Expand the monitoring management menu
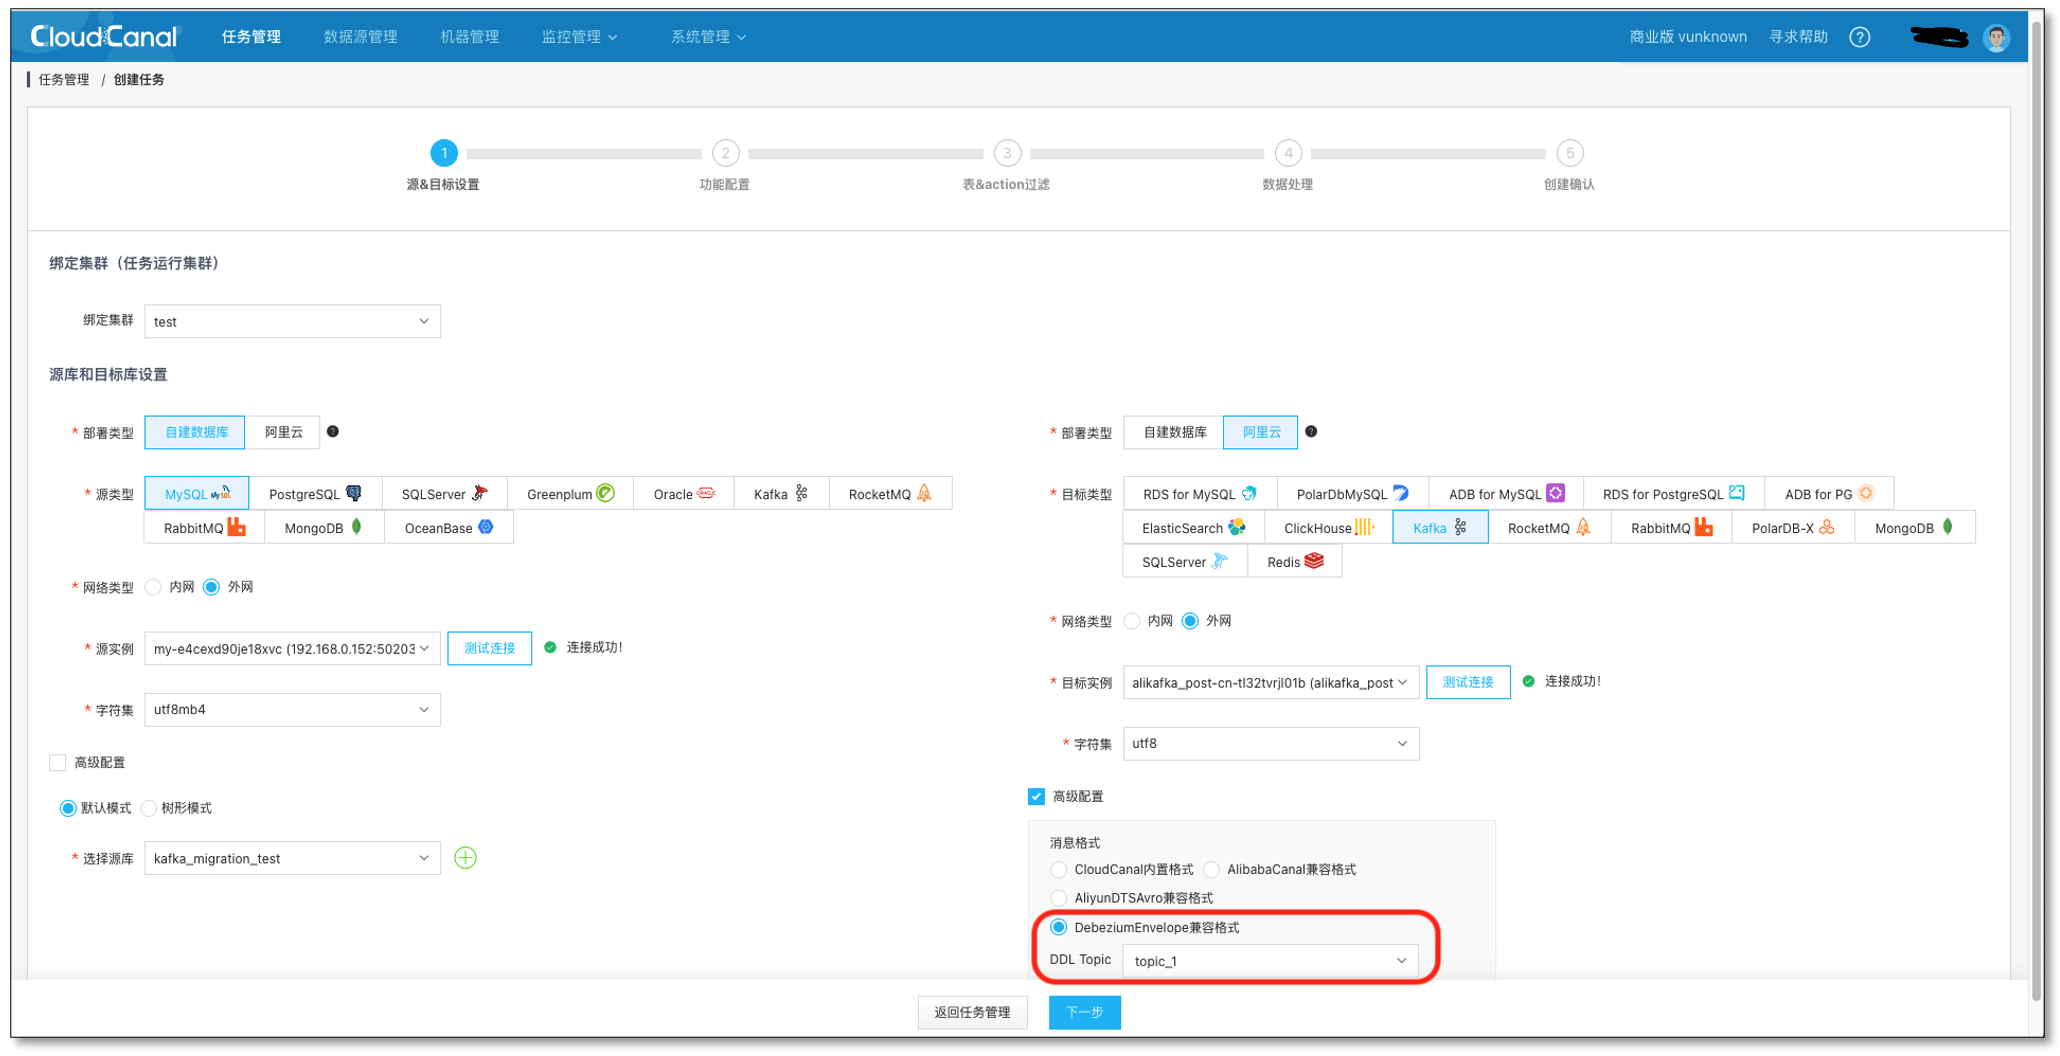The width and height of the screenshot is (2060, 1056). click(x=579, y=37)
